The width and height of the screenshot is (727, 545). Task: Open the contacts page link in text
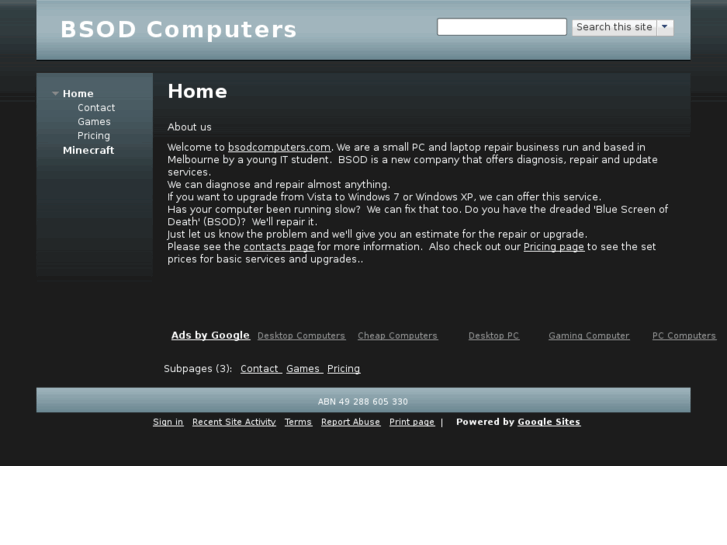279,247
